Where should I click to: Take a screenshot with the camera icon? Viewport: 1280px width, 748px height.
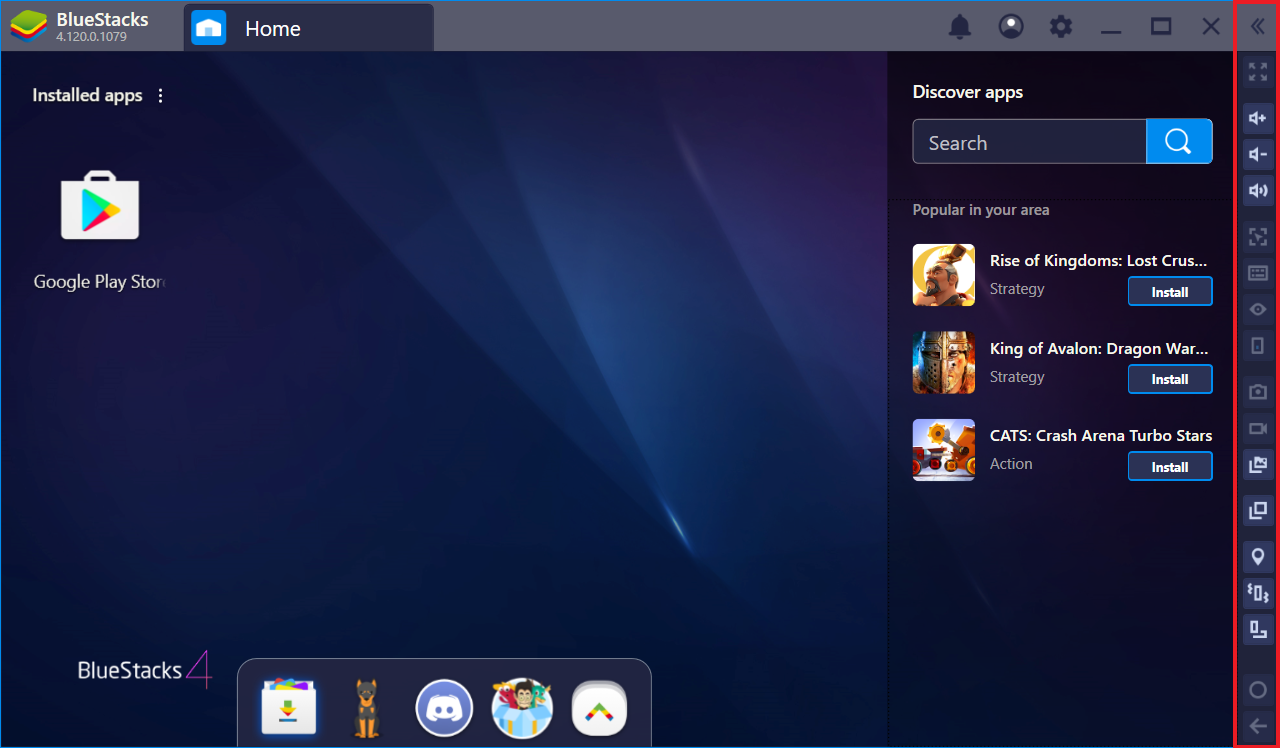(x=1258, y=392)
